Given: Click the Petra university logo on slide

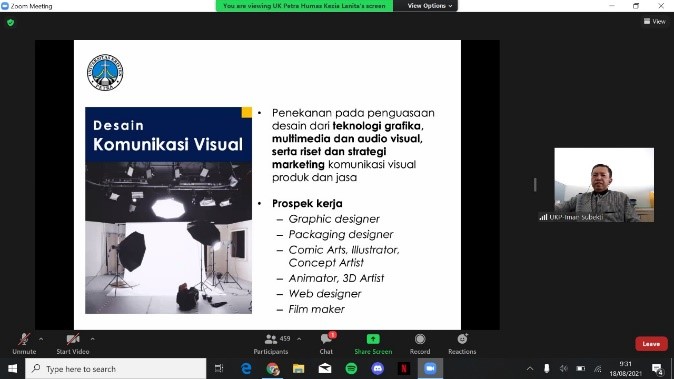Looking at the screenshot, I should (x=105, y=72).
